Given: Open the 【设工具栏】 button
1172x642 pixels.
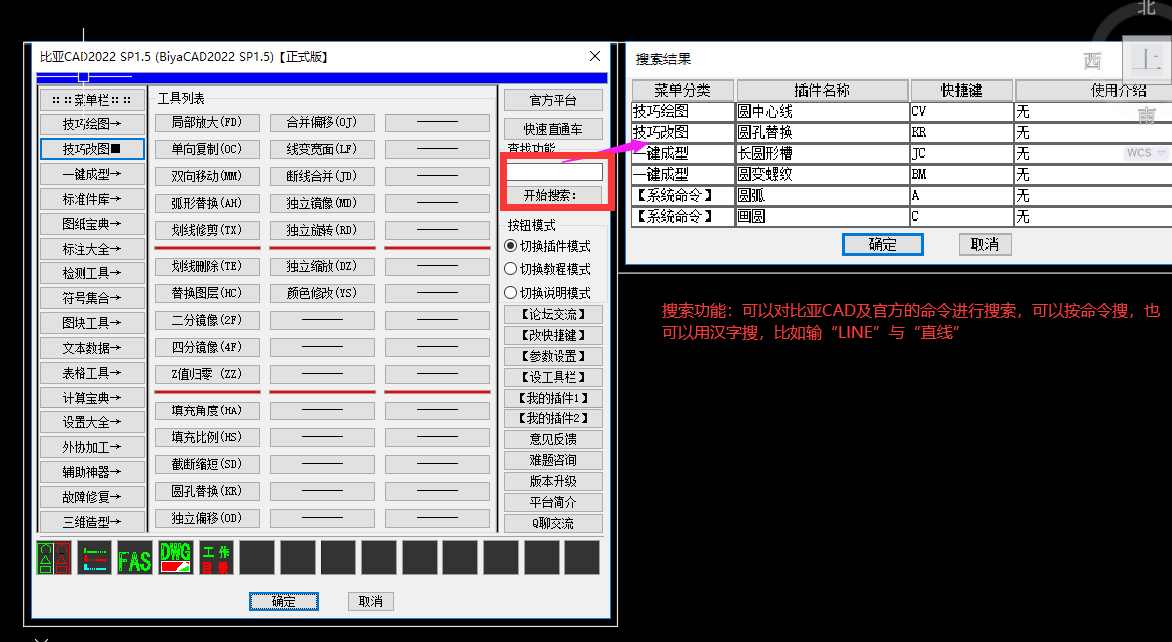Looking at the screenshot, I should click(553, 377).
